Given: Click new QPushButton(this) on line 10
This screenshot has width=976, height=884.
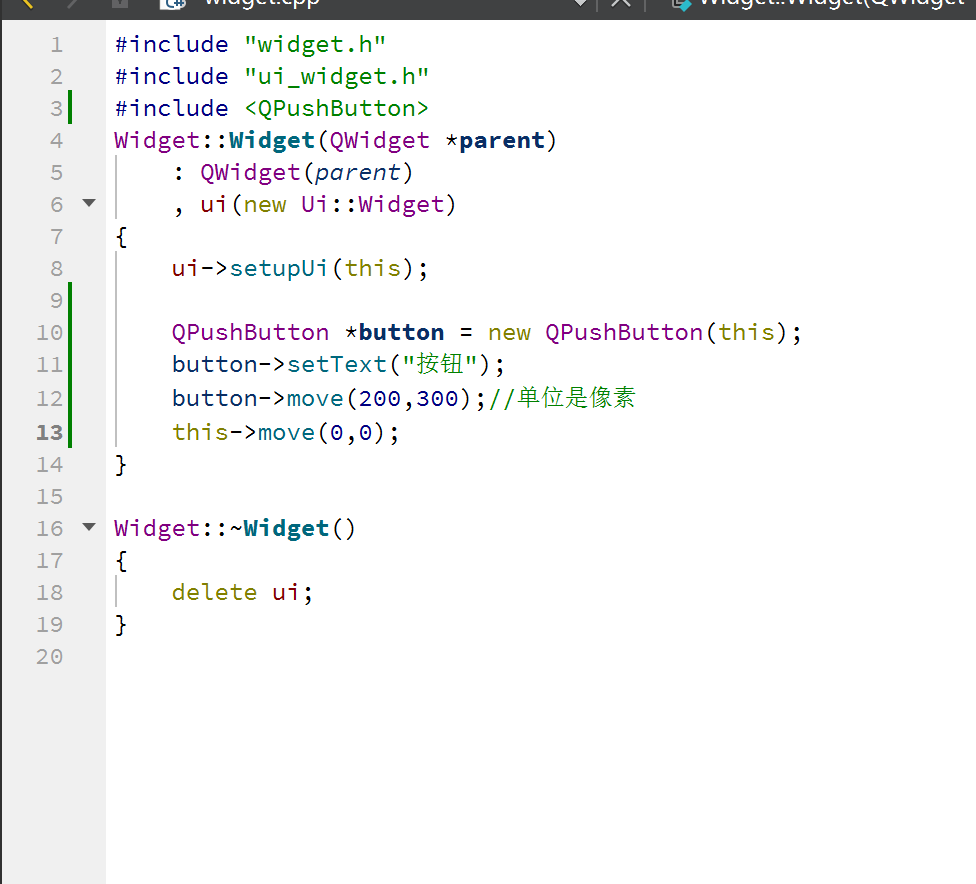Looking at the screenshot, I should 639,332.
